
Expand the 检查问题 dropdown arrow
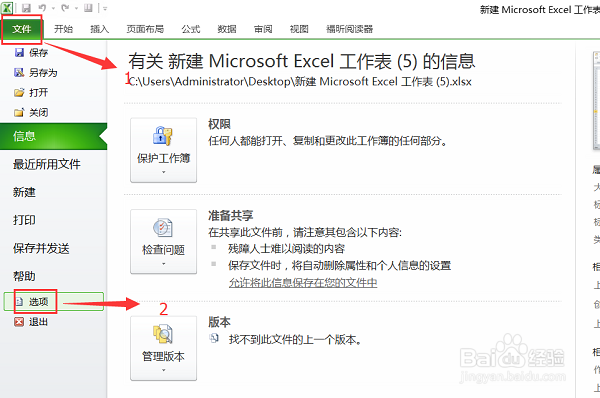pos(163,264)
